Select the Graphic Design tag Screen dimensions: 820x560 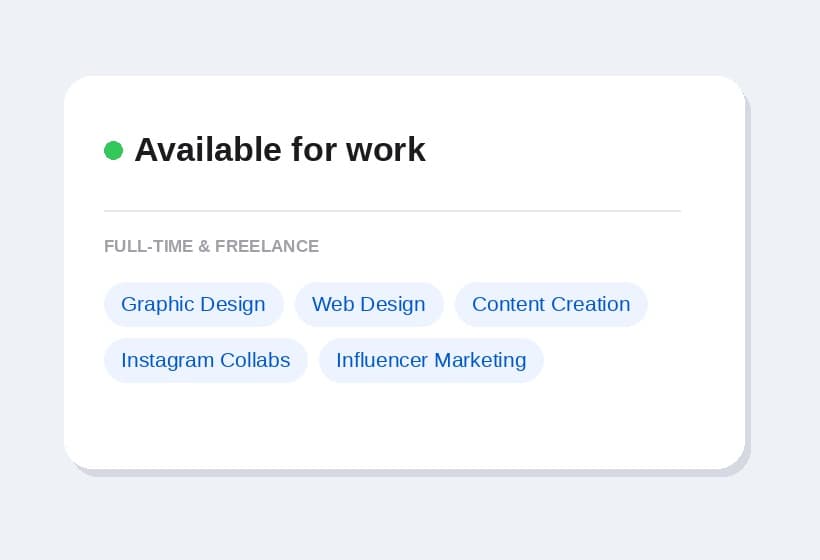click(193, 304)
